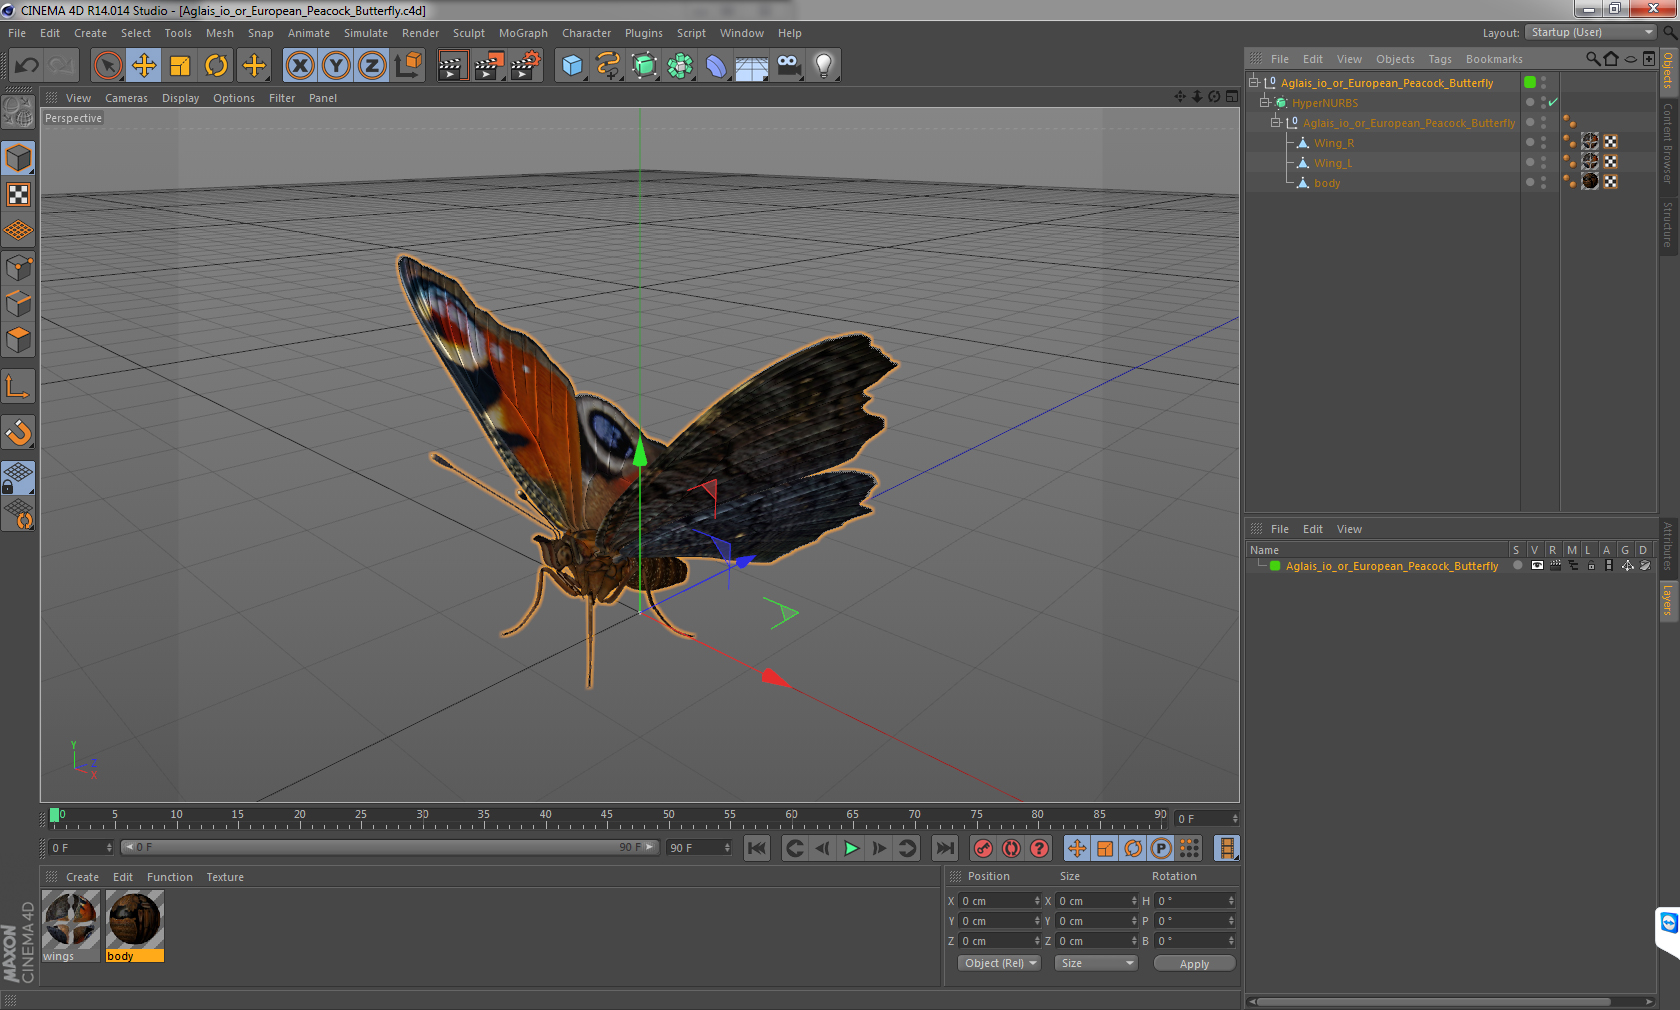The image size is (1680, 1010).
Task: Switch to Model mode in left sidebar
Action: (x=19, y=159)
